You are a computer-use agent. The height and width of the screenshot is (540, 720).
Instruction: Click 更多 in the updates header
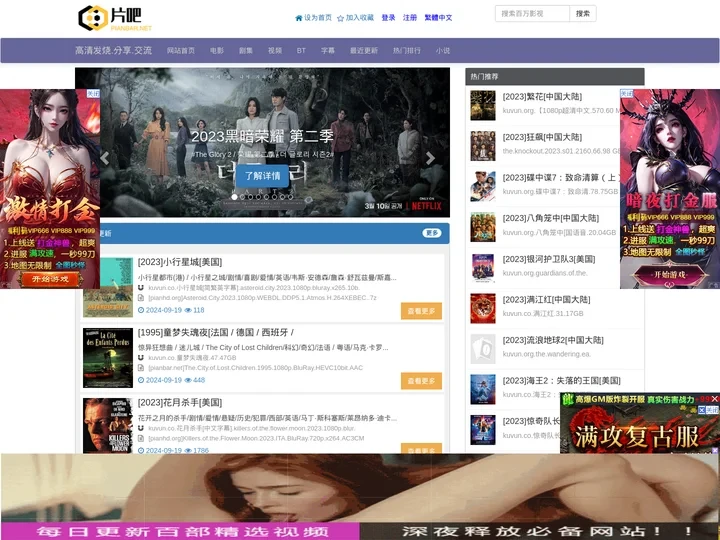pos(432,233)
